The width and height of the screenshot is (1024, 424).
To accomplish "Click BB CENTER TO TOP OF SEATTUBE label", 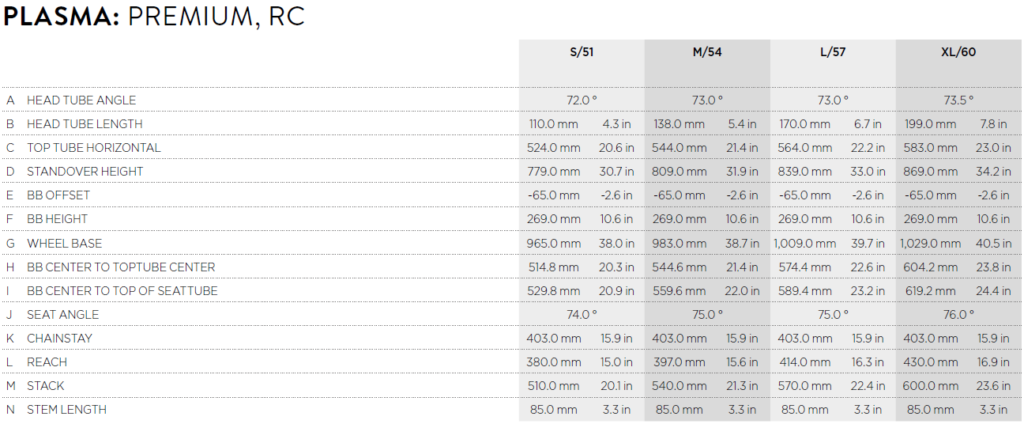I will pyautogui.click(x=122, y=290).
